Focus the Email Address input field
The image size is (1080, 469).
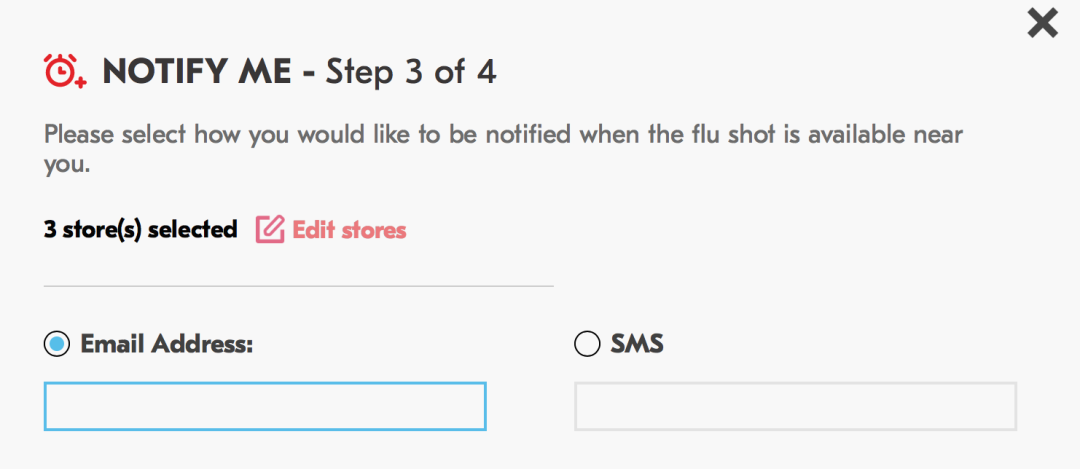(x=265, y=406)
